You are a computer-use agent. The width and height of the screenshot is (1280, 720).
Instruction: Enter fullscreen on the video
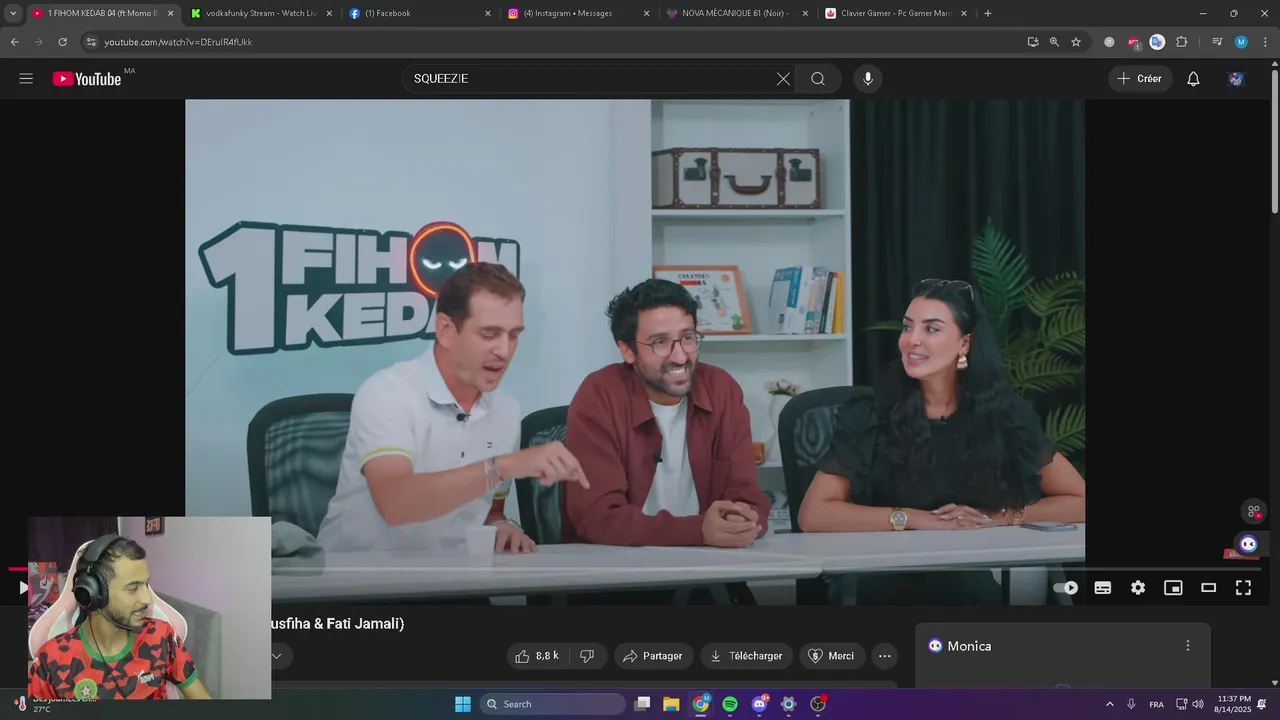coord(1243,588)
